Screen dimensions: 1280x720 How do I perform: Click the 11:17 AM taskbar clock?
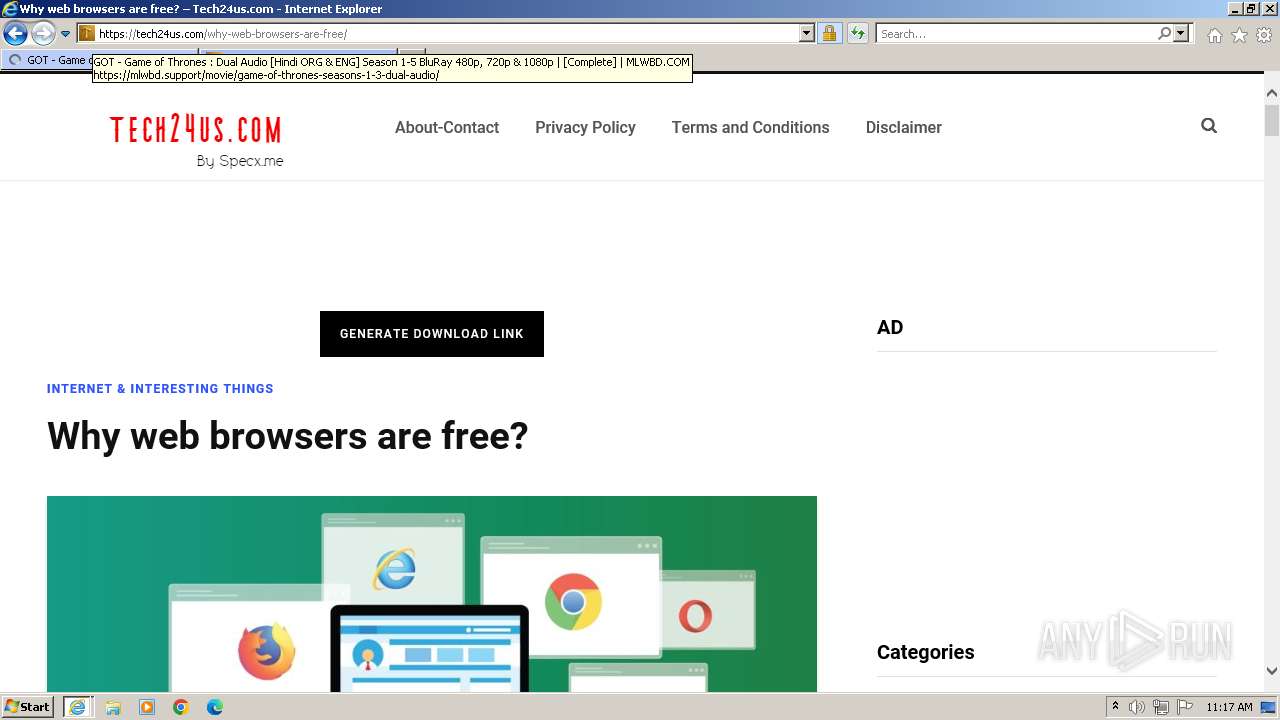click(x=1229, y=707)
